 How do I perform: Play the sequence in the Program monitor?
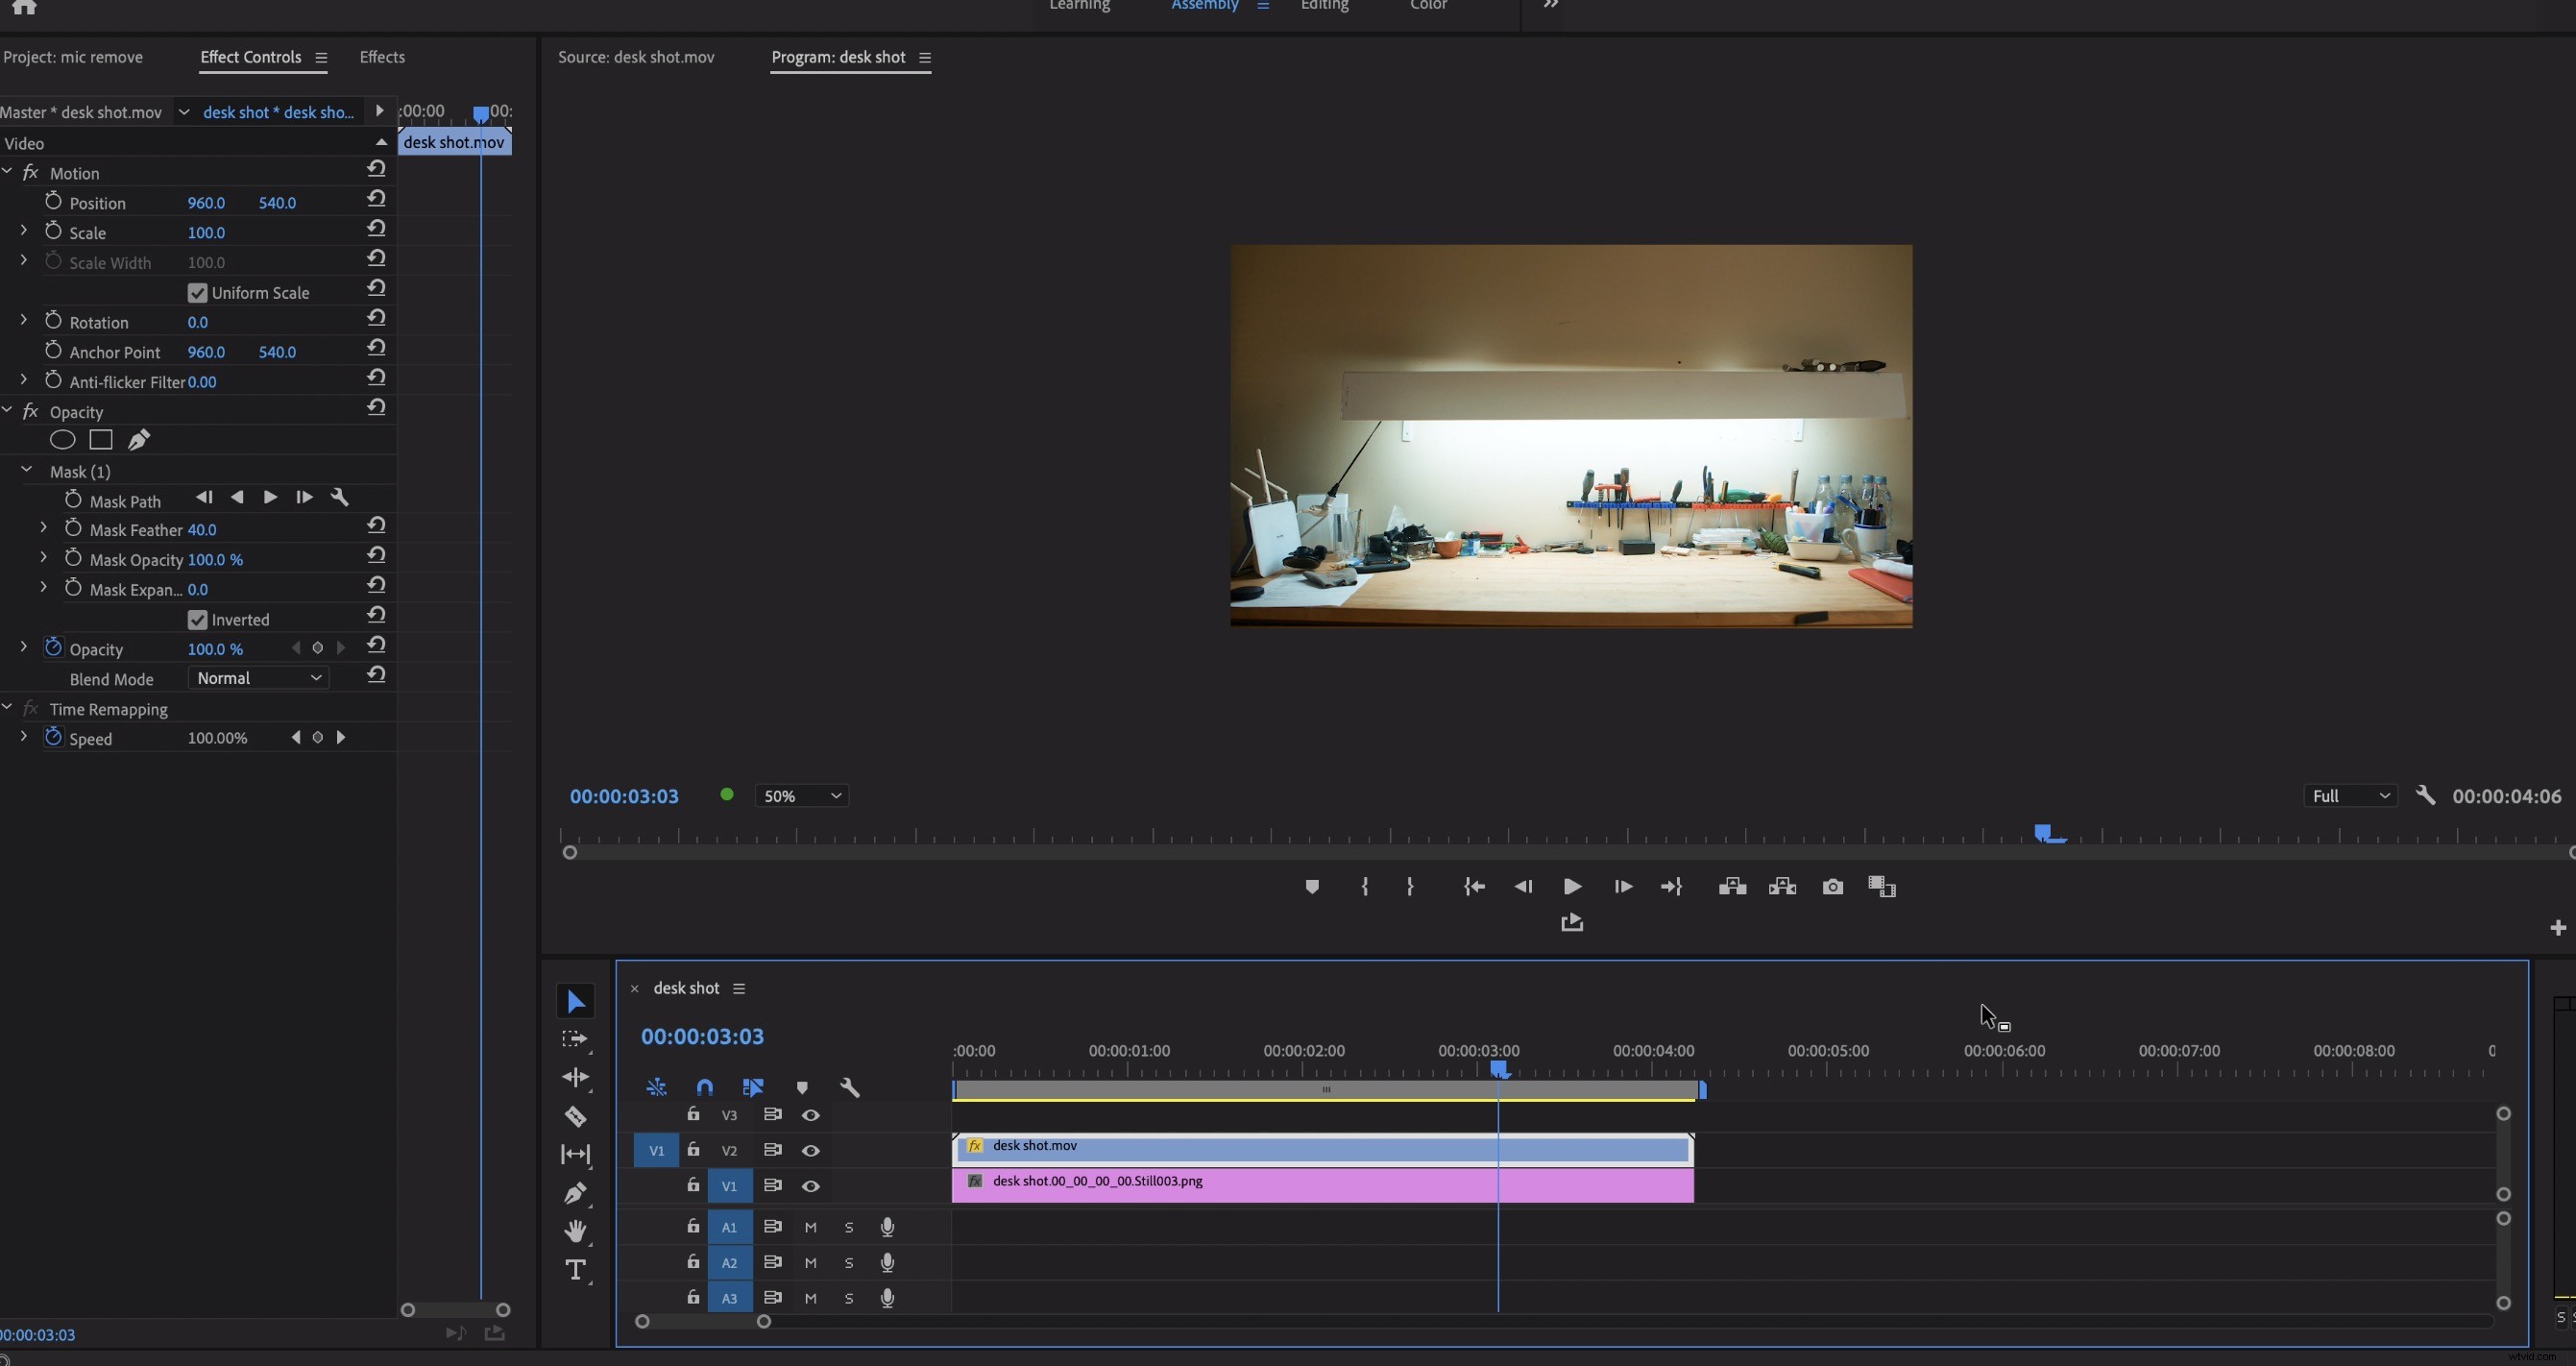(1572, 887)
